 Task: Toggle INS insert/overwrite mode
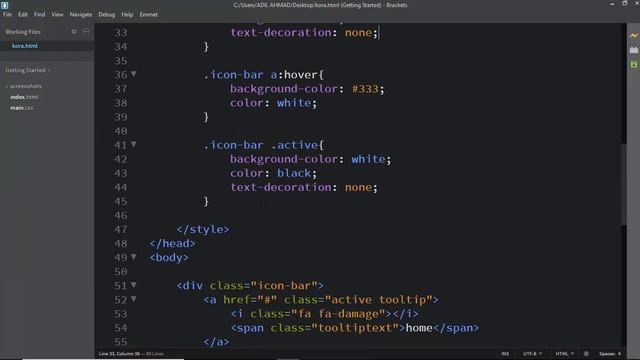(x=505, y=354)
